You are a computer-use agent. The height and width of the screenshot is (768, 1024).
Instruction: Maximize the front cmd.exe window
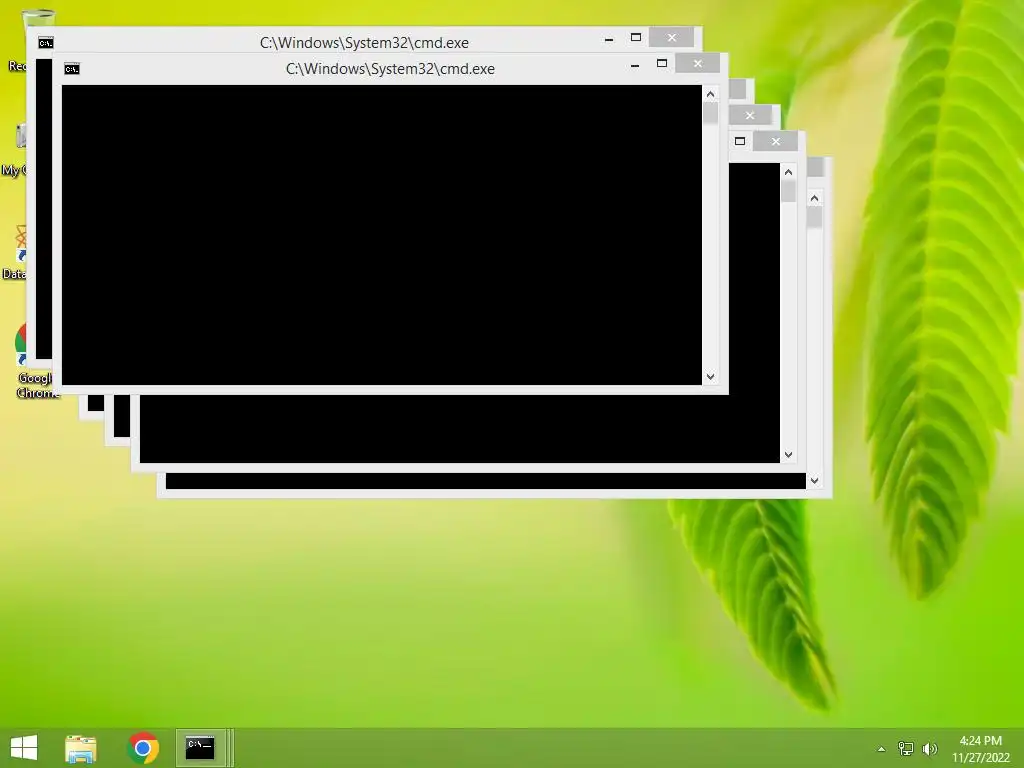point(662,63)
